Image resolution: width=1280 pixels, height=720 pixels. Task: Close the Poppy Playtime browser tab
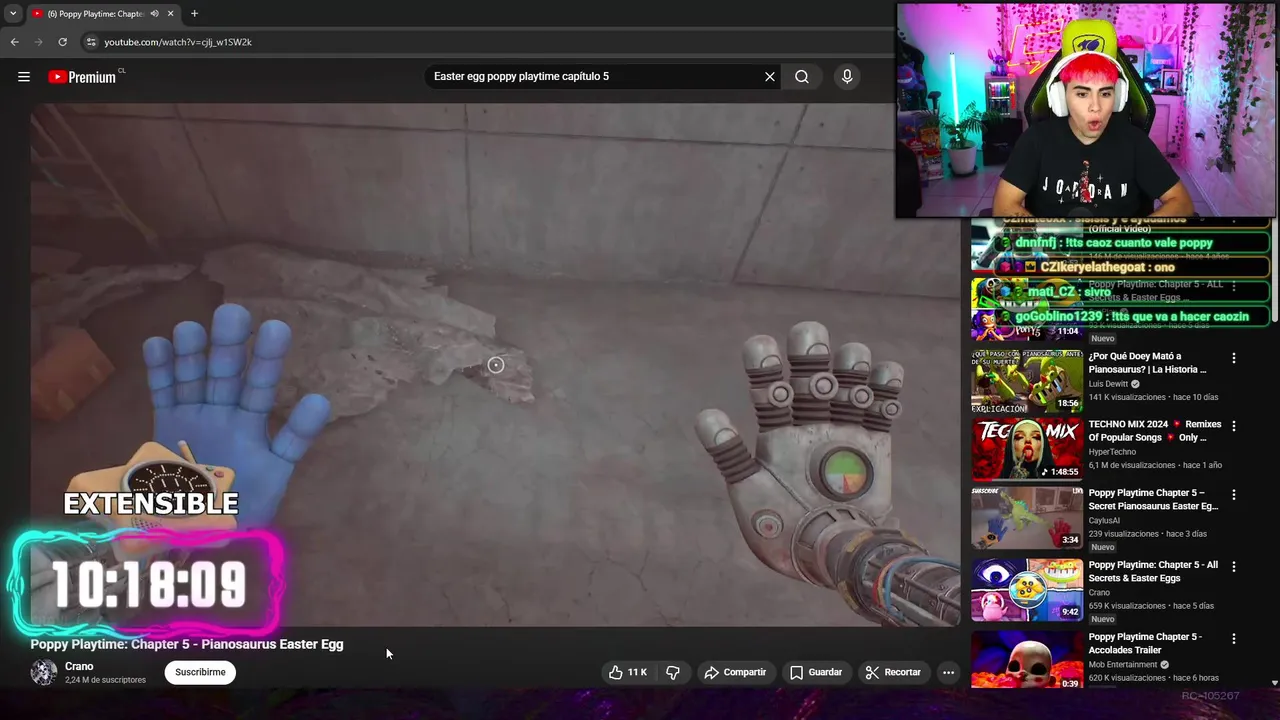pos(170,14)
